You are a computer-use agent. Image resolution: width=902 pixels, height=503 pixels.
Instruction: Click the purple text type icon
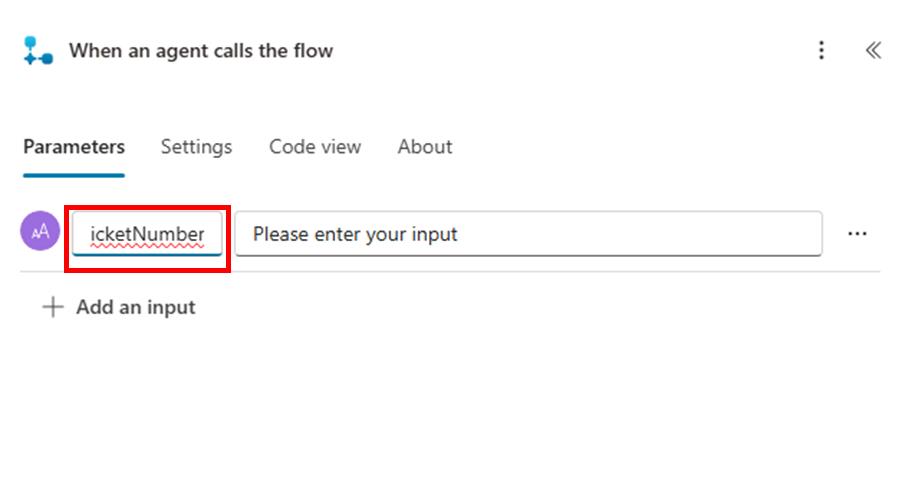[x=40, y=232]
